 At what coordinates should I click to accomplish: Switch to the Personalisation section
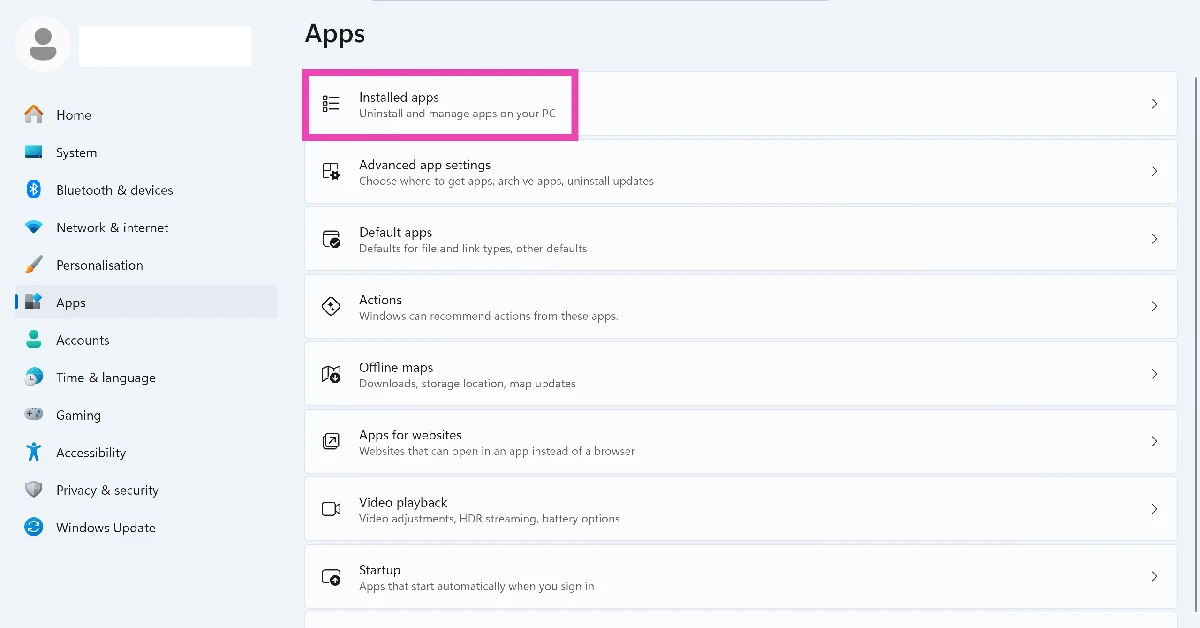[100, 264]
